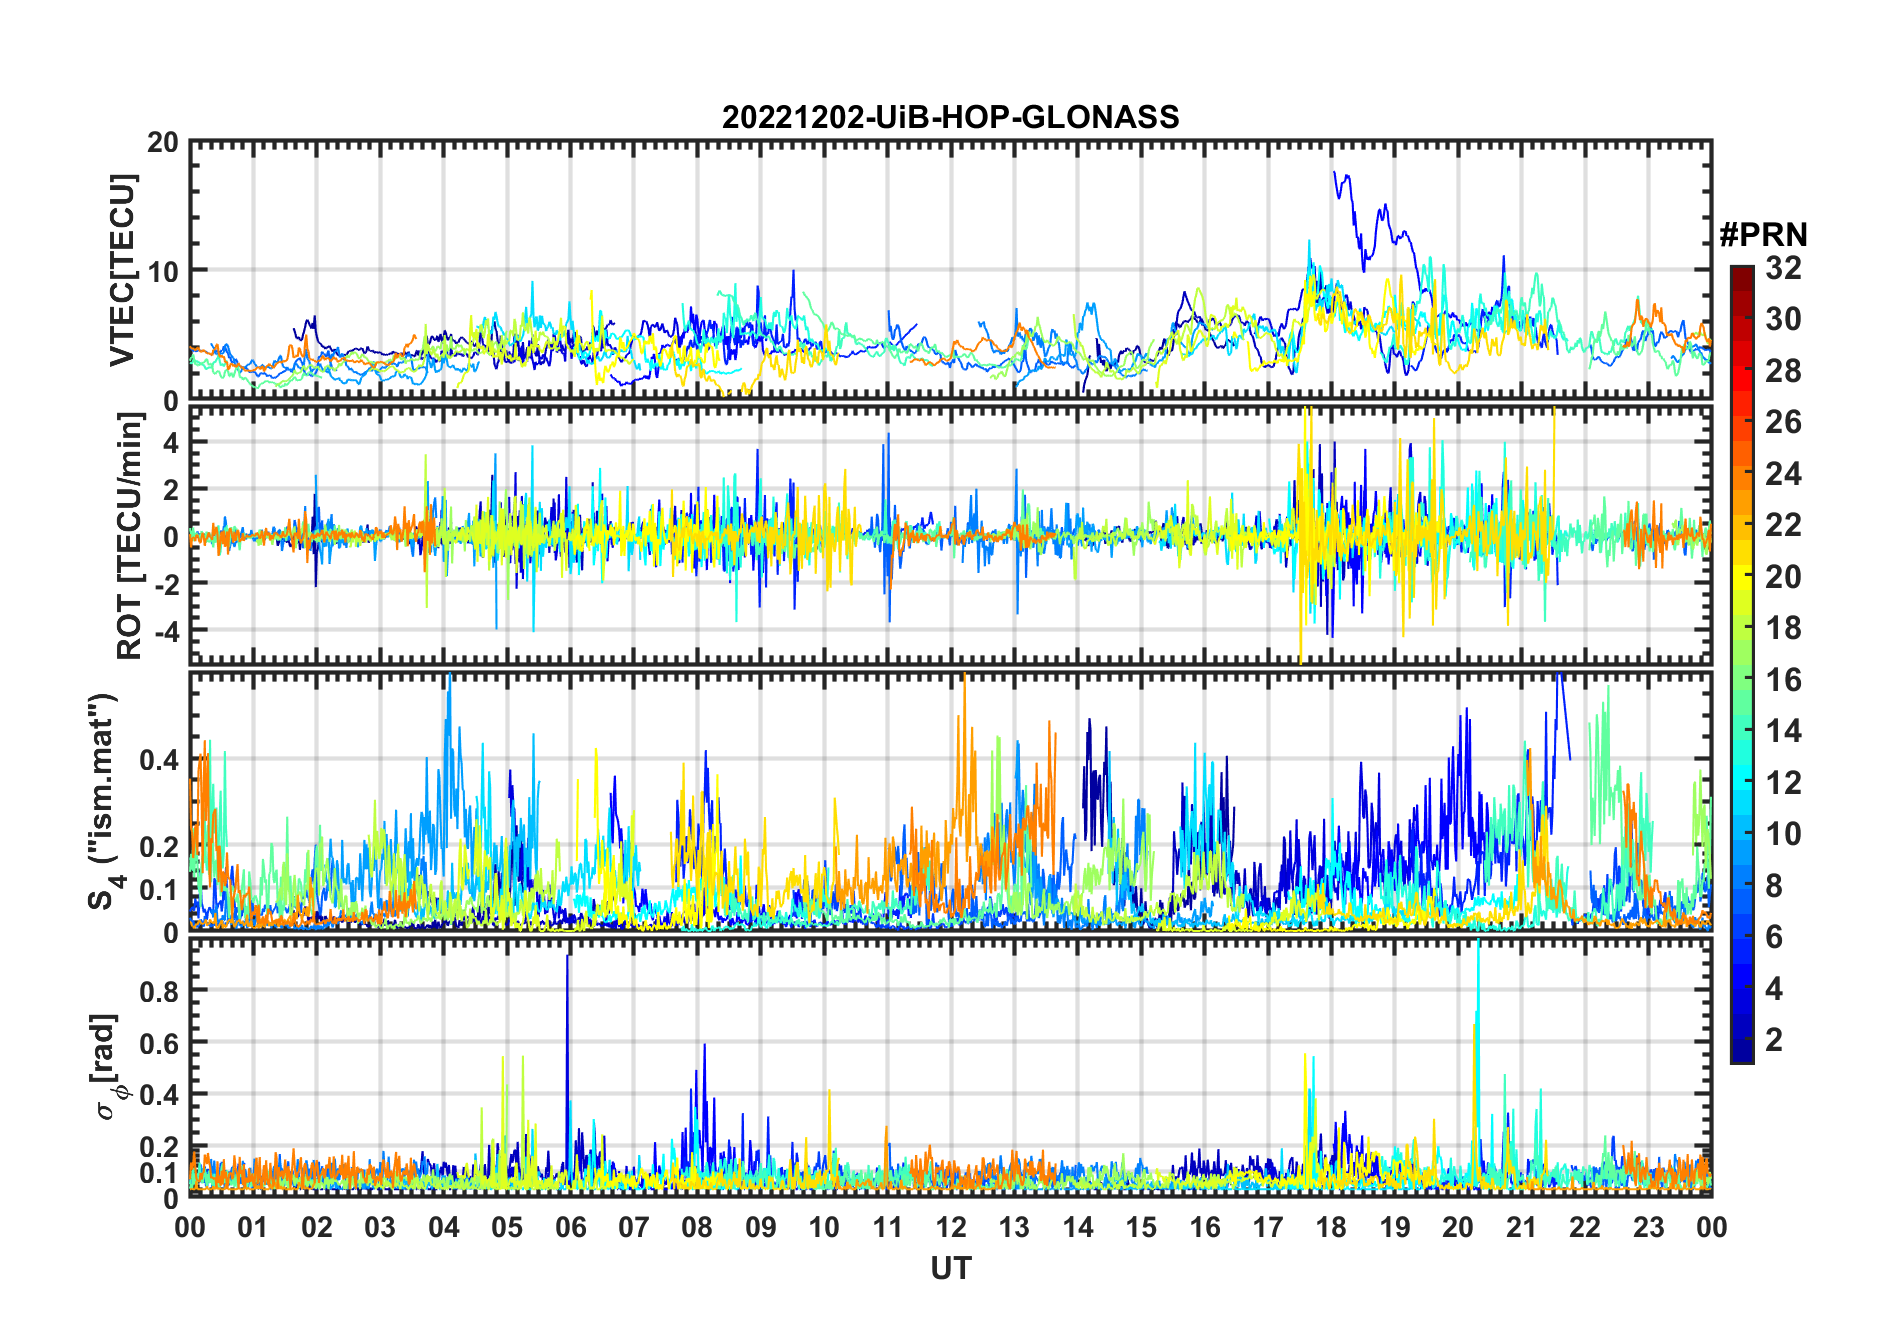Select the "26" tick on the PRN colorbar
The width and height of the screenshot is (1902, 1330).
(1783, 422)
